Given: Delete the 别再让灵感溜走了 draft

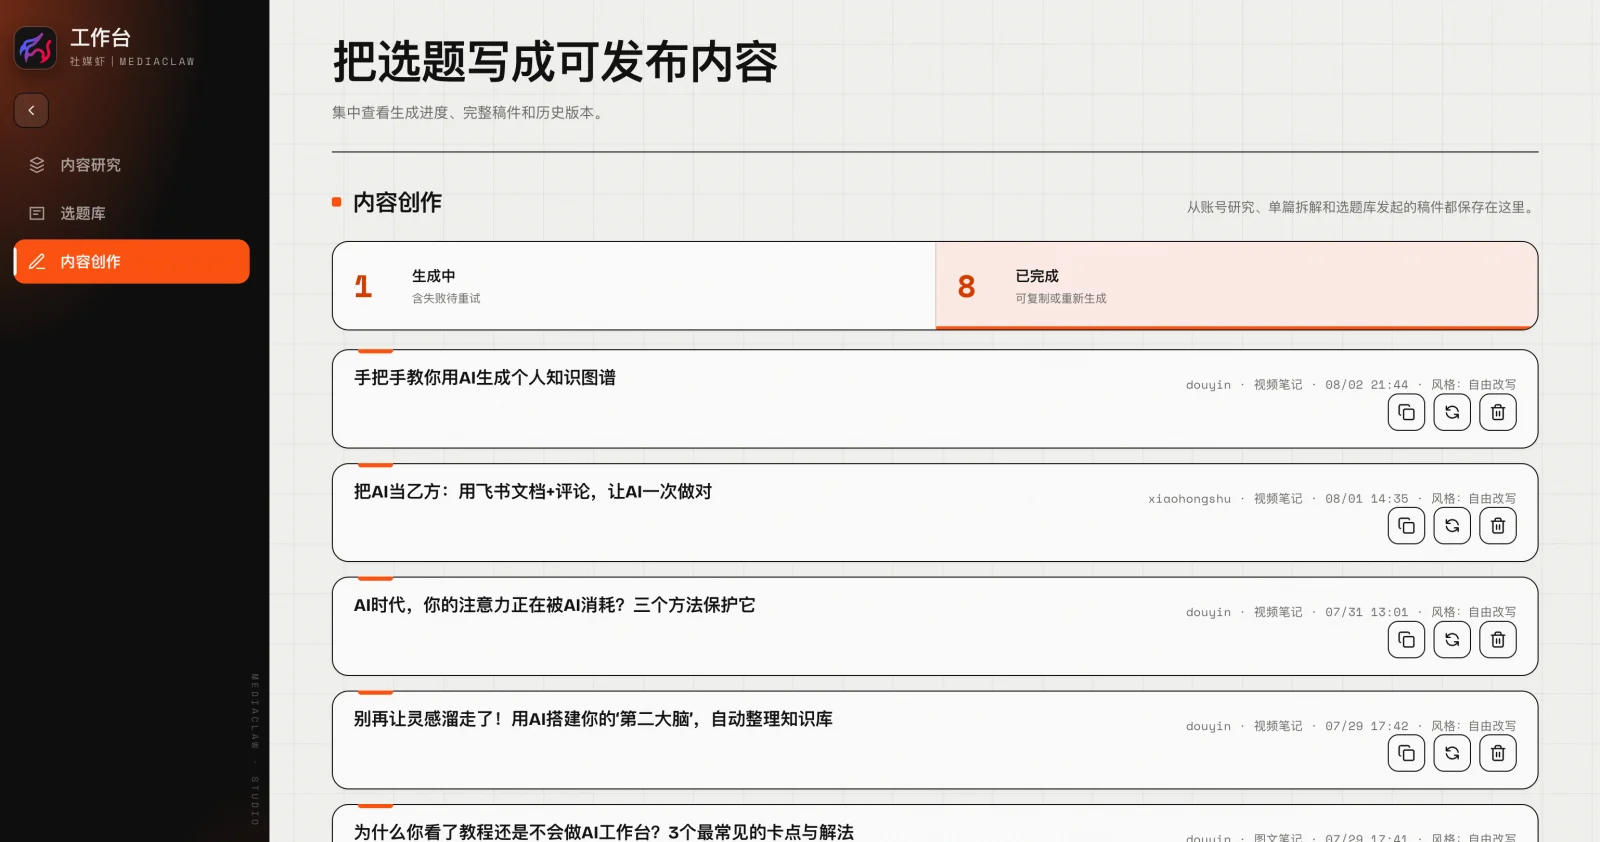Looking at the screenshot, I should pyautogui.click(x=1498, y=753).
